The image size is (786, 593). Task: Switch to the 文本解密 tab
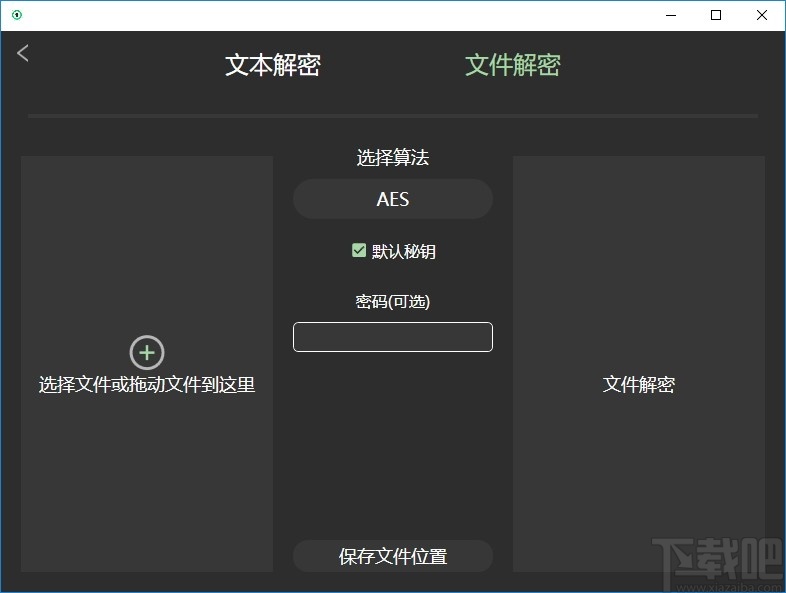click(273, 65)
